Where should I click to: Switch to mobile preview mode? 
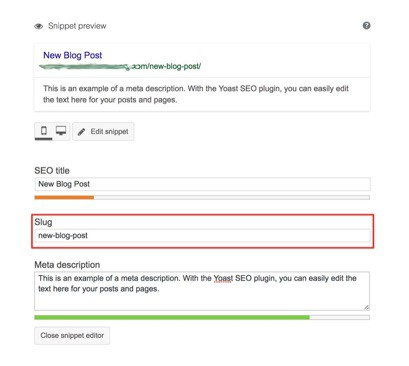pyautogui.click(x=44, y=131)
